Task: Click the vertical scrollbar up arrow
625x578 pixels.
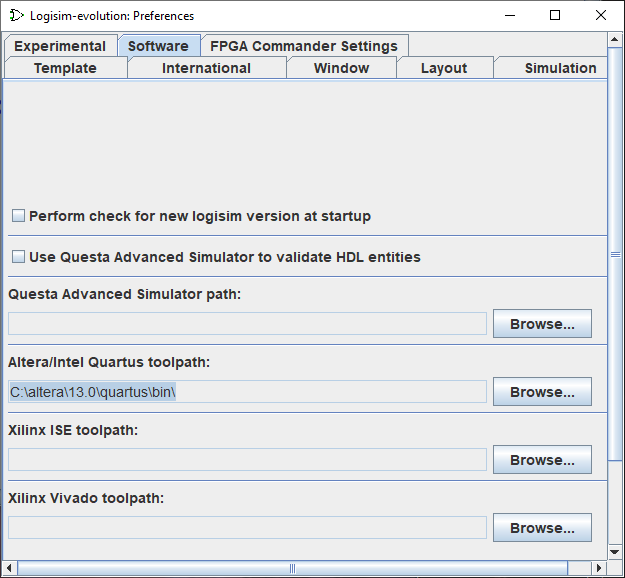Action: coord(614,39)
